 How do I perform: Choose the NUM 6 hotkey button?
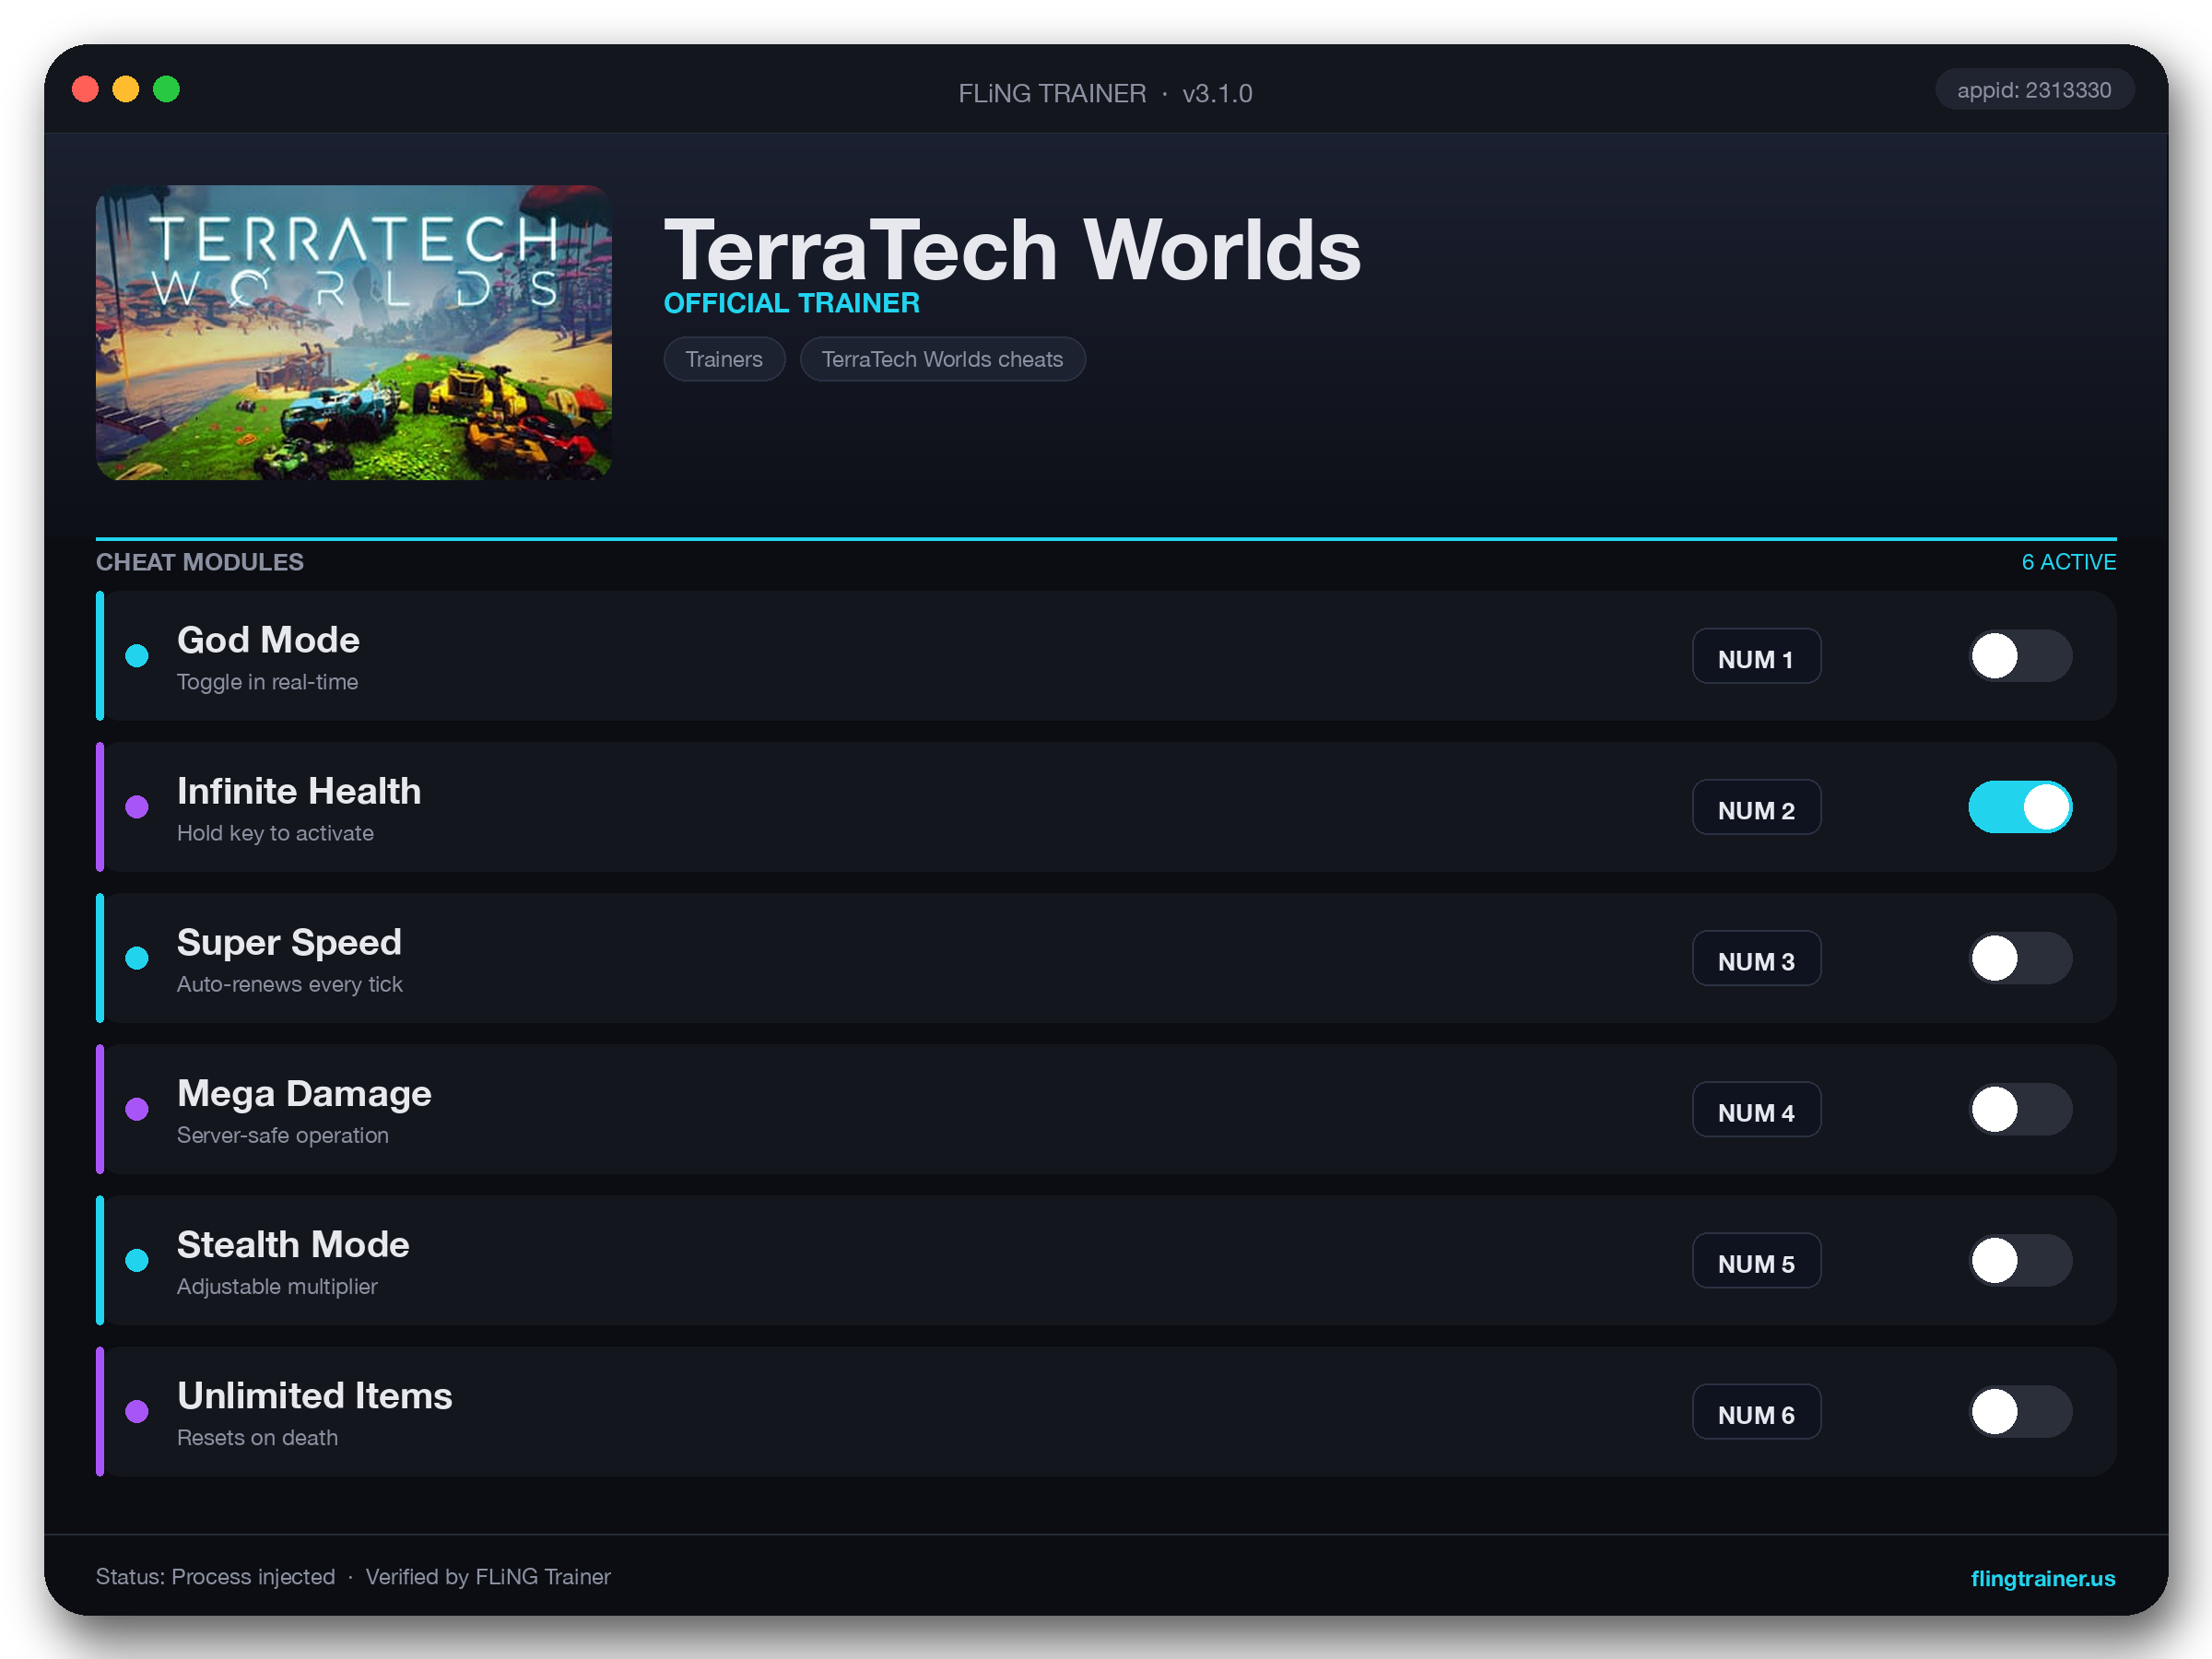1756,1411
